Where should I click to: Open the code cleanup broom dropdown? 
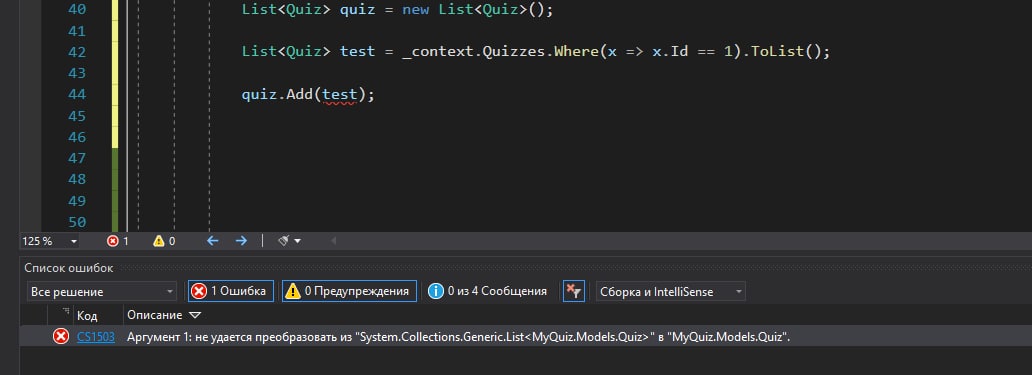tap(290, 241)
